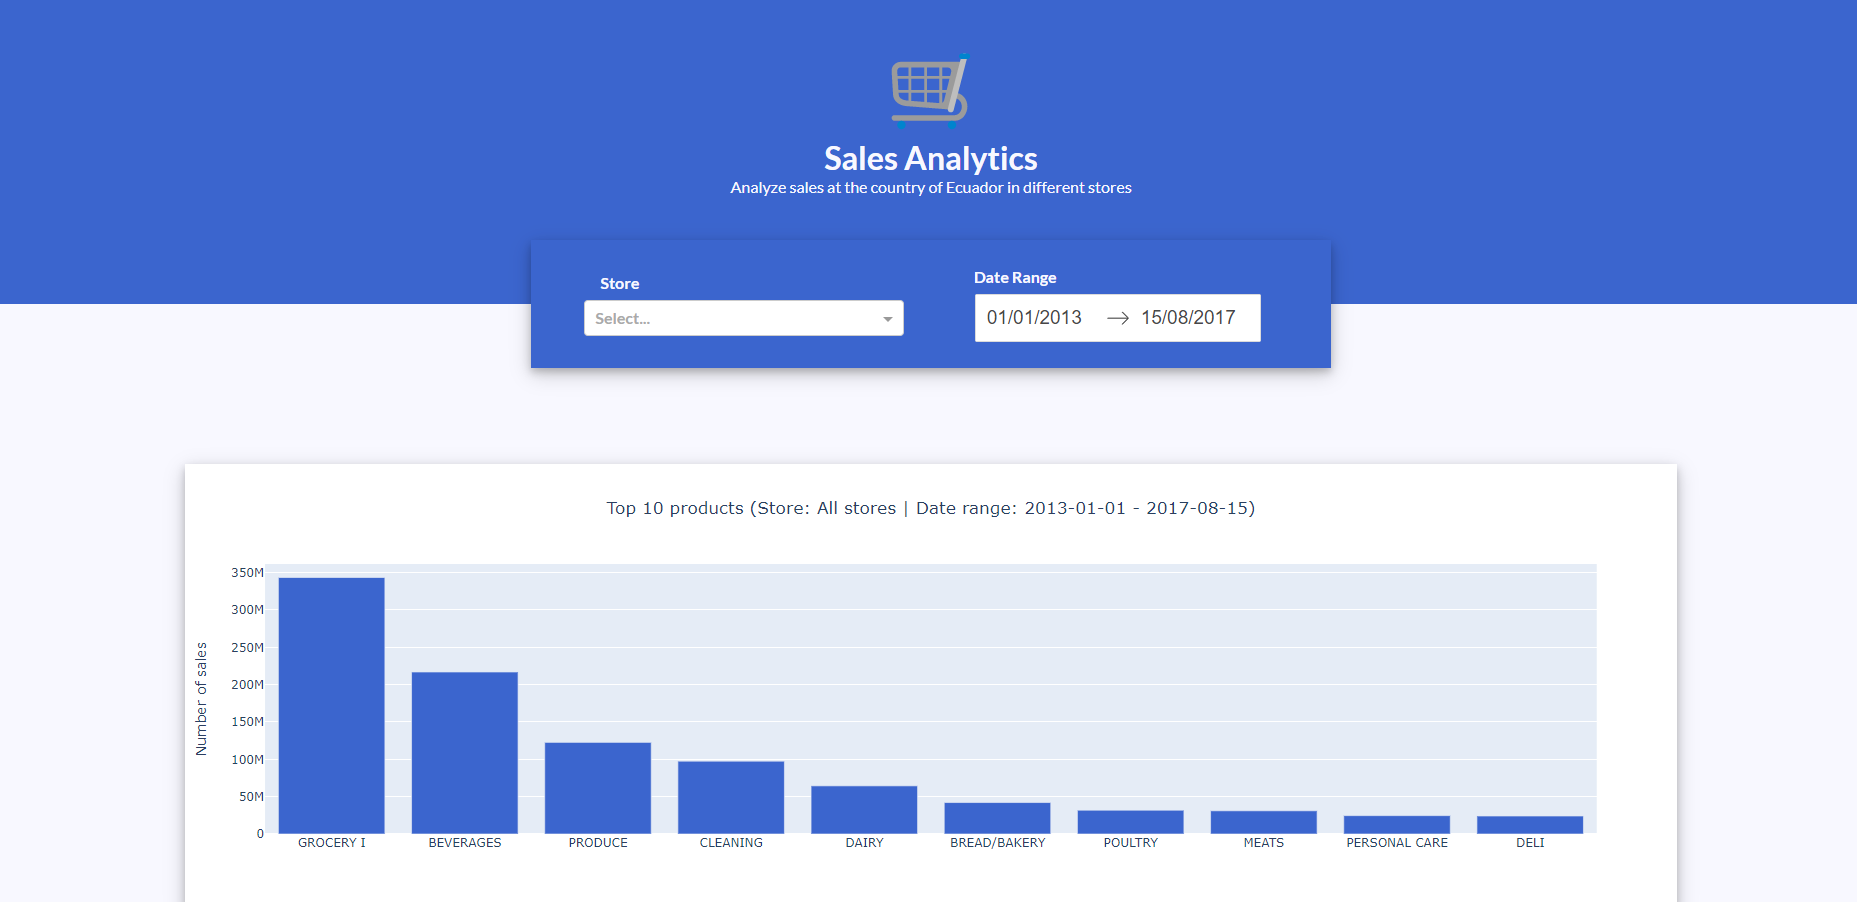Click the BREAD/BAKERY bar
This screenshot has width=1857, height=902.
[x=997, y=817]
